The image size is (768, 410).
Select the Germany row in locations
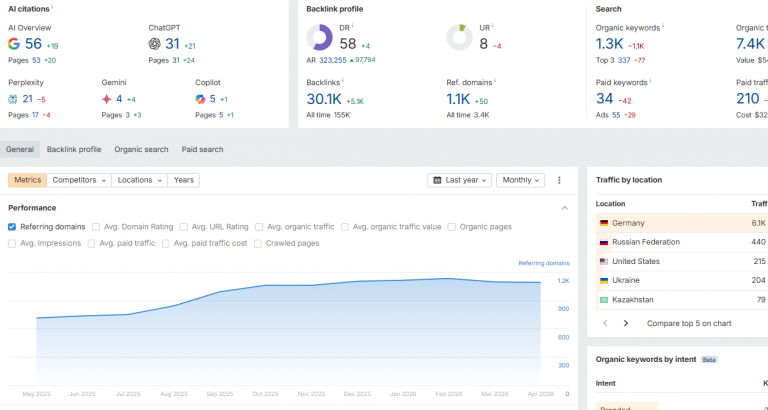[x=681, y=223]
